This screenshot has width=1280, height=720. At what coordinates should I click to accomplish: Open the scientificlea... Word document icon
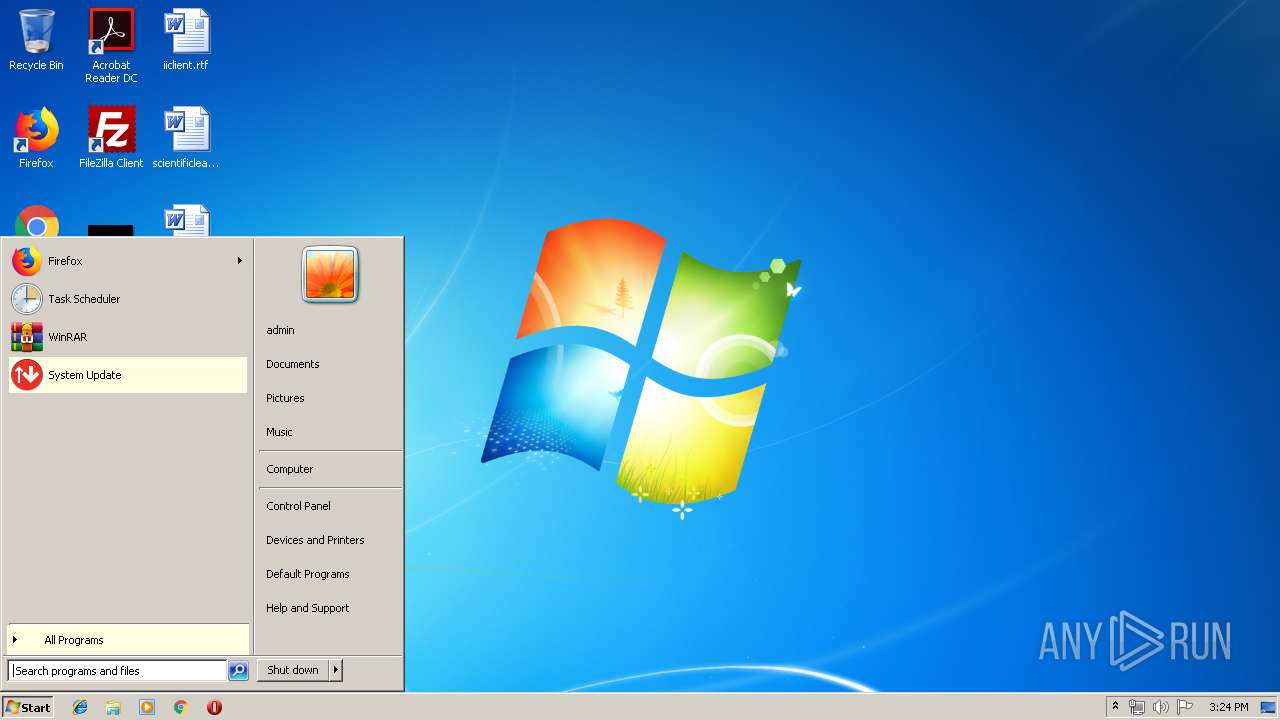point(186,138)
